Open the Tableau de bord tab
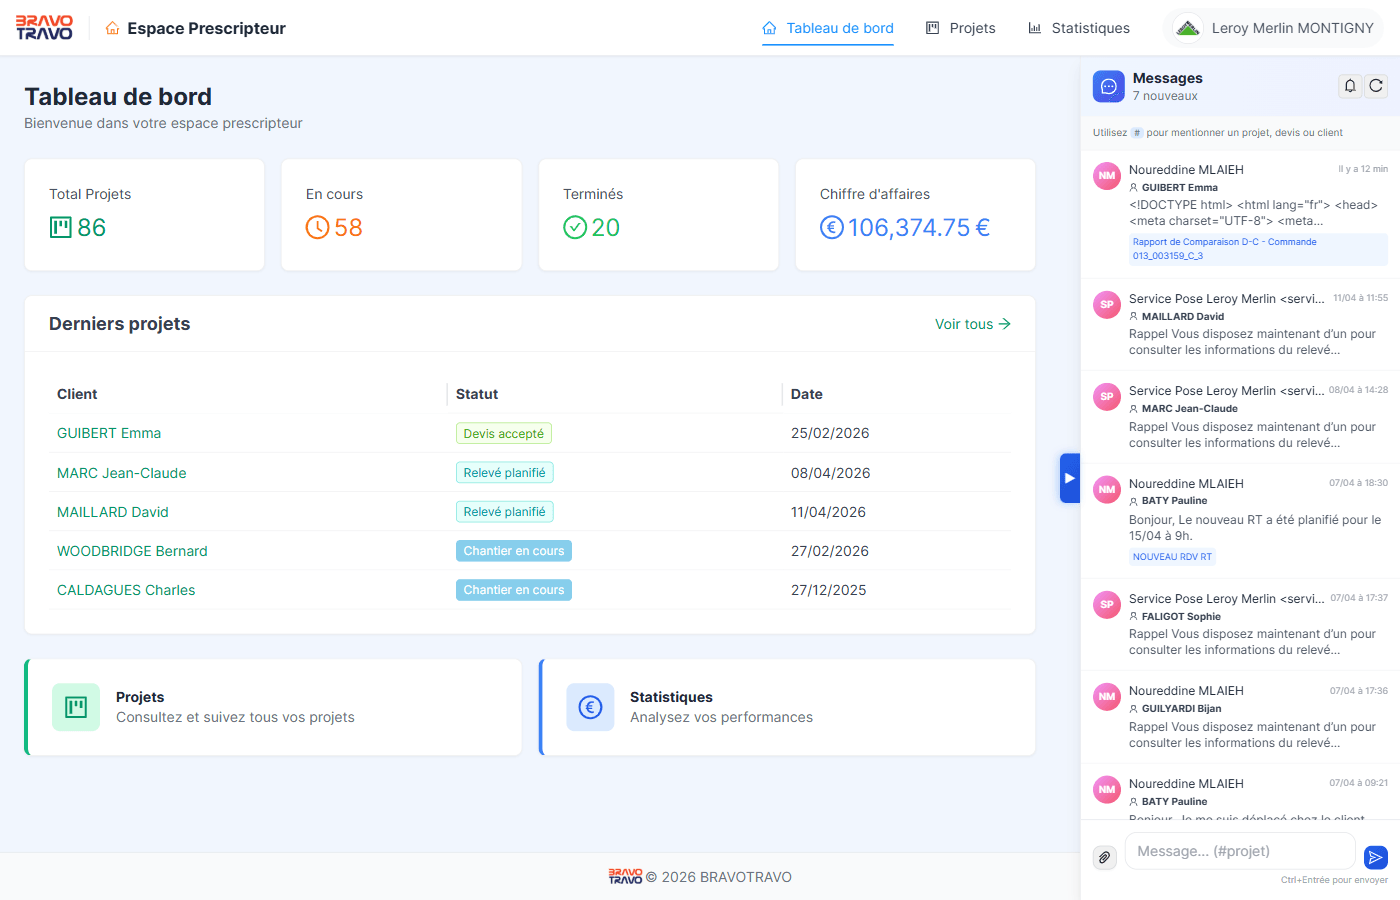The image size is (1400, 900). [828, 28]
